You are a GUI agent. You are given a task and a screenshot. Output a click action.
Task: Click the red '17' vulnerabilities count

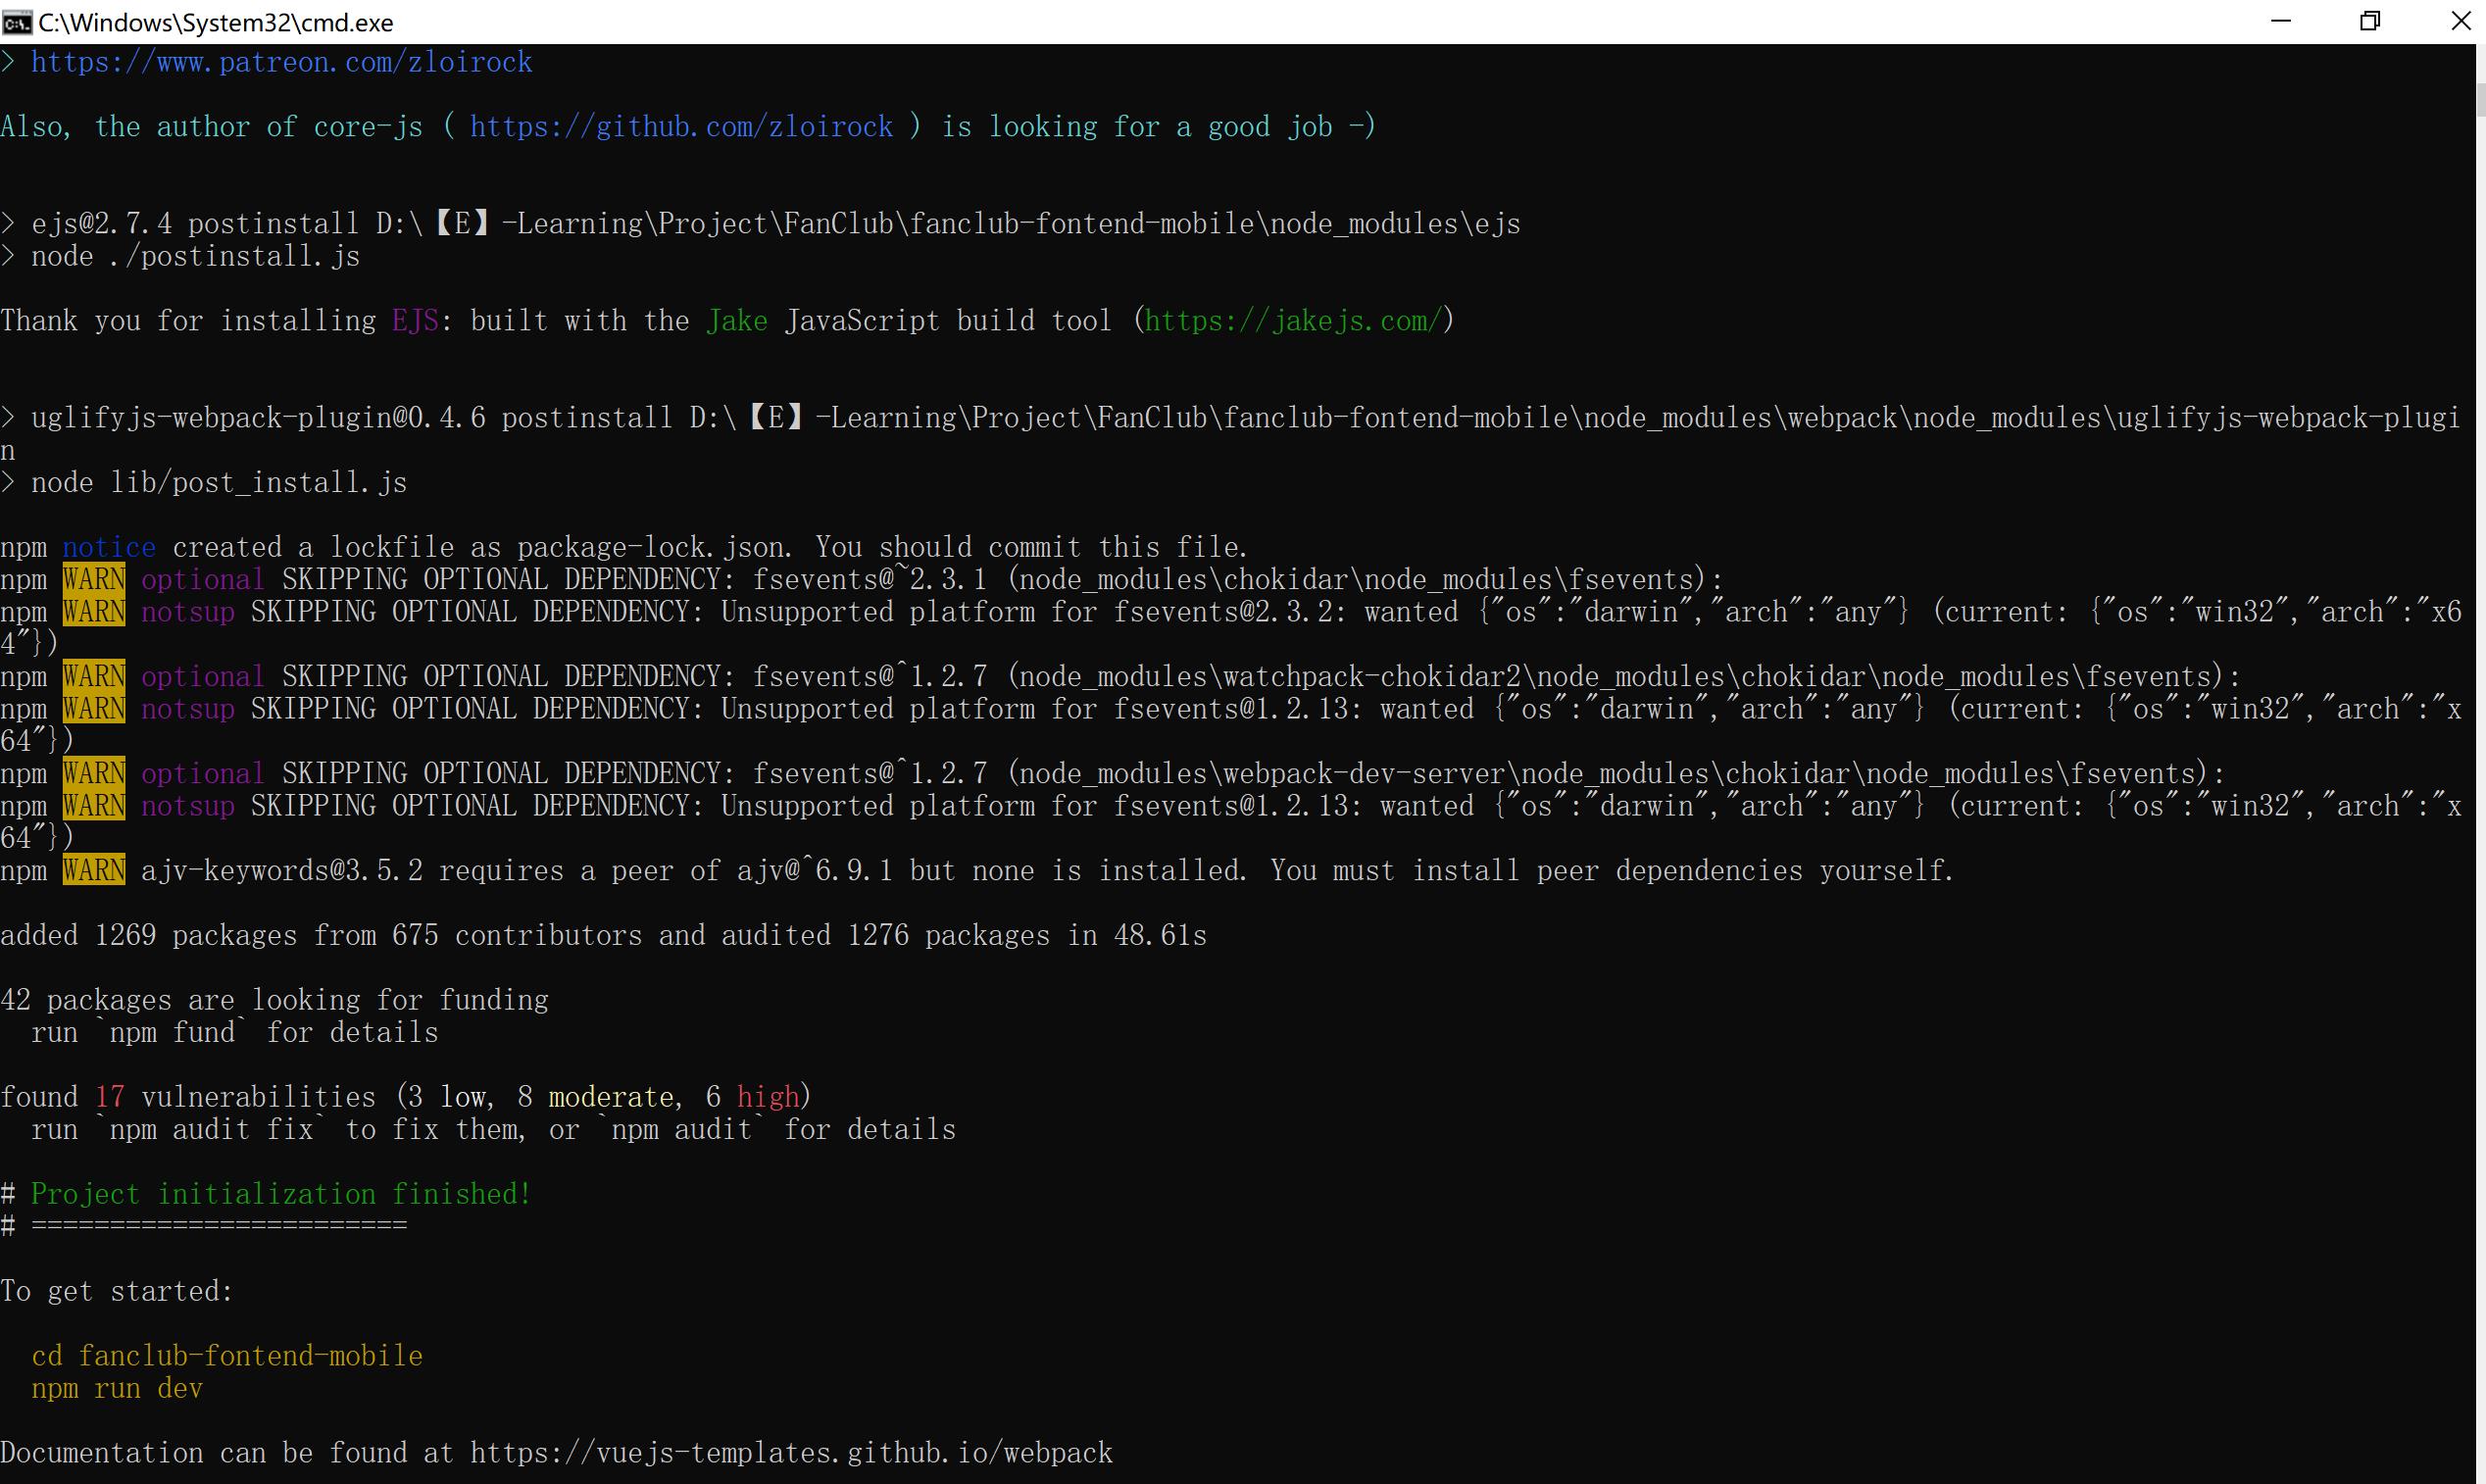(109, 1097)
